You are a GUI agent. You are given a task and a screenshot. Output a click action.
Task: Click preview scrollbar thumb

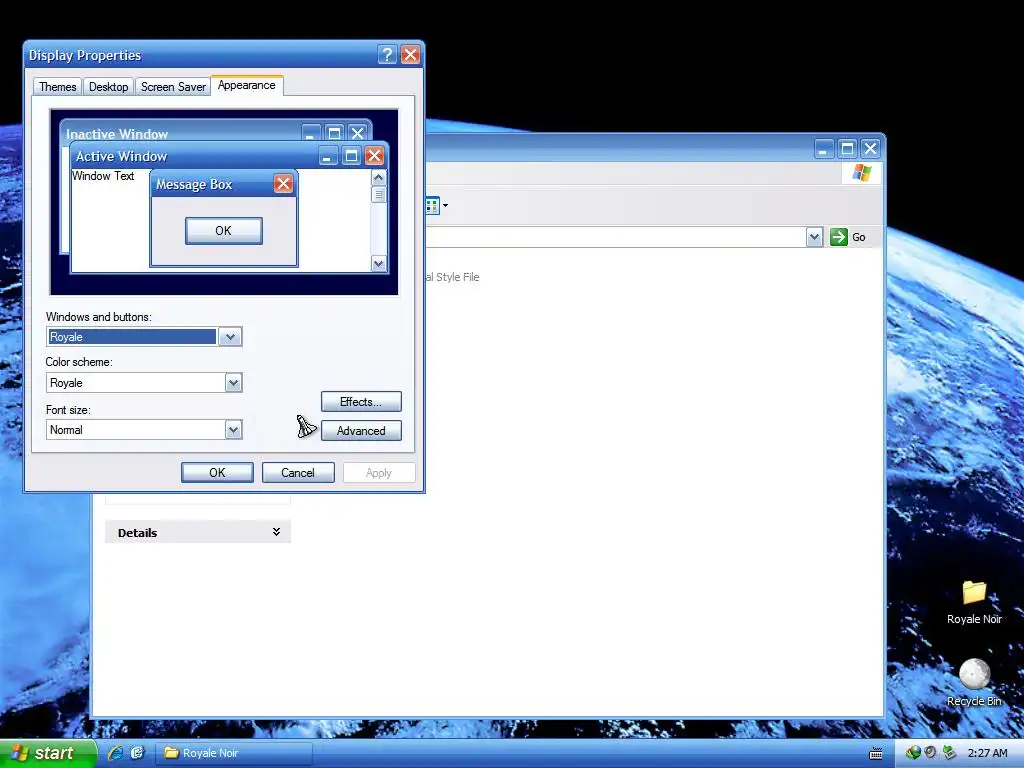pyautogui.click(x=379, y=195)
